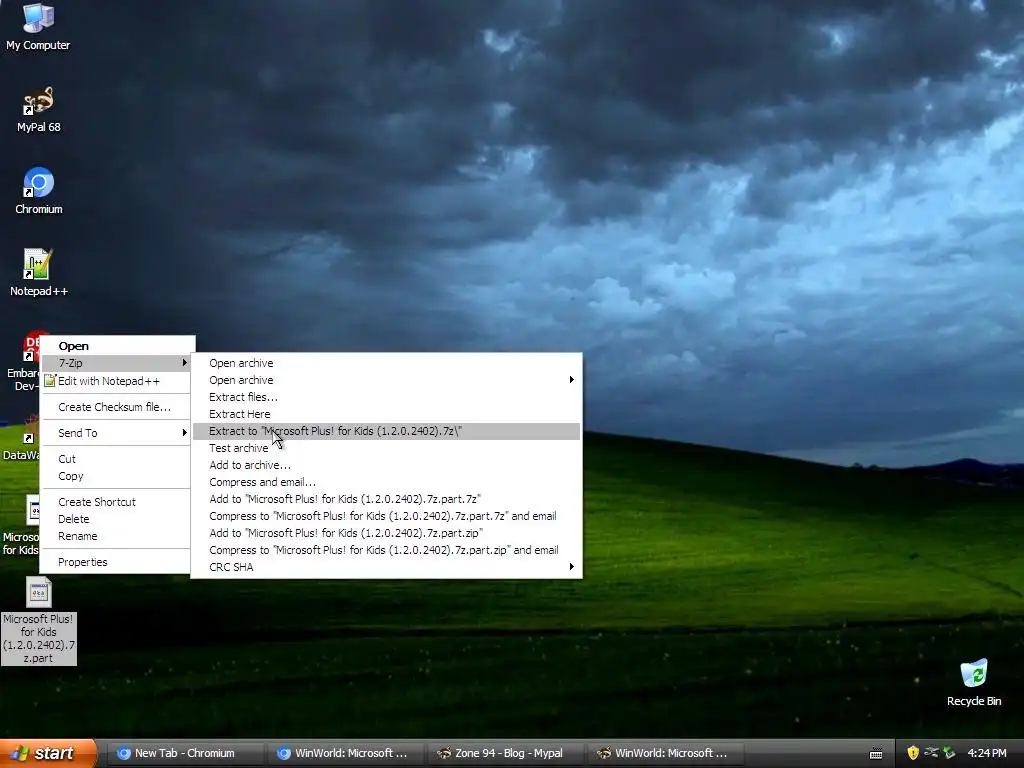Select Create Checksum file...
This screenshot has height=768, width=1024.
[x=117, y=407]
